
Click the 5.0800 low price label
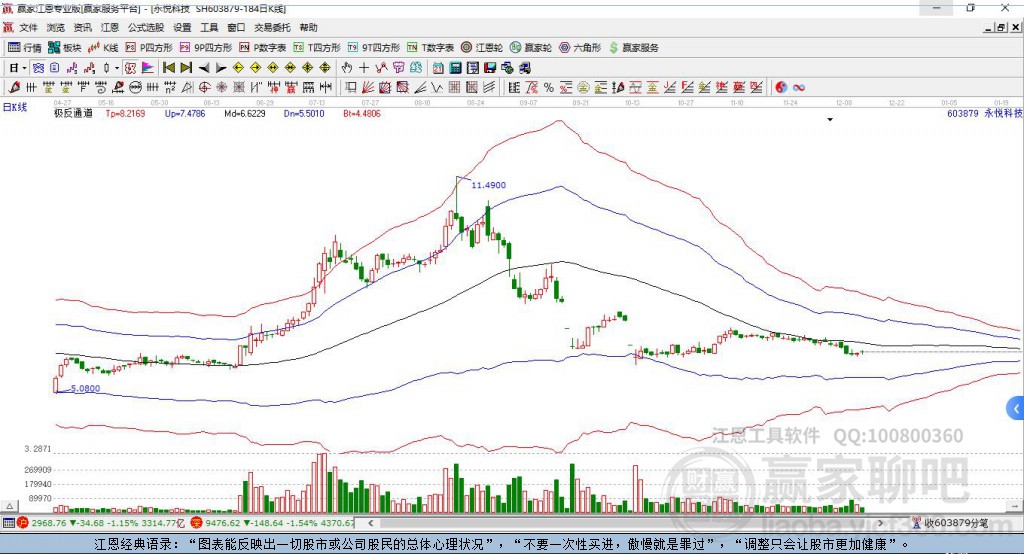86,389
